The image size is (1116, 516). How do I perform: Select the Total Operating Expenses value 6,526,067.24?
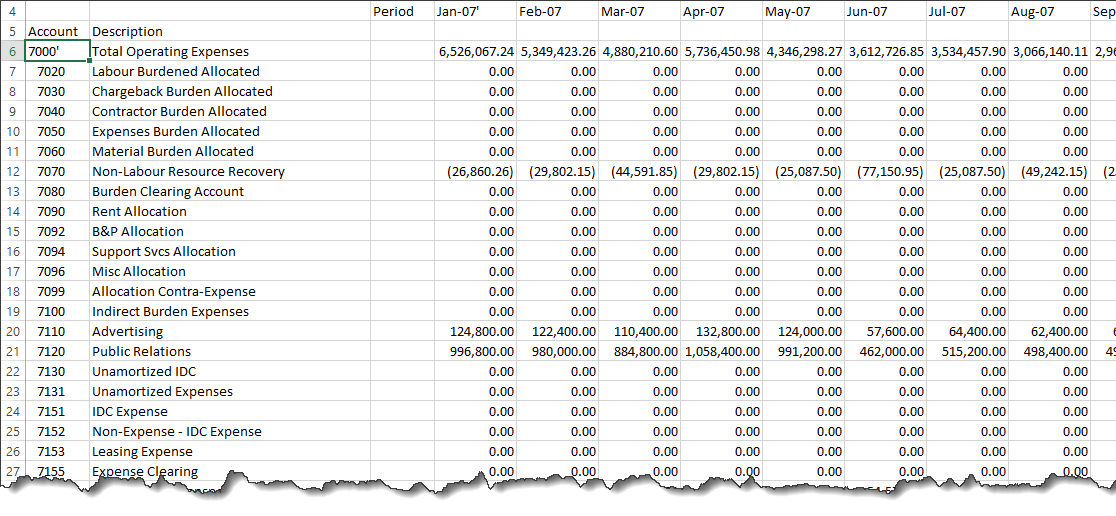[x=476, y=51]
